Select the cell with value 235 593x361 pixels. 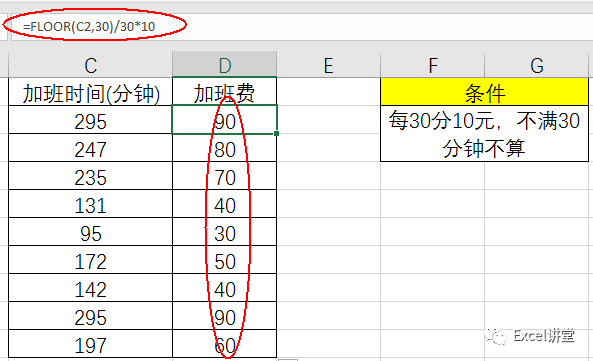click(x=90, y=176)
